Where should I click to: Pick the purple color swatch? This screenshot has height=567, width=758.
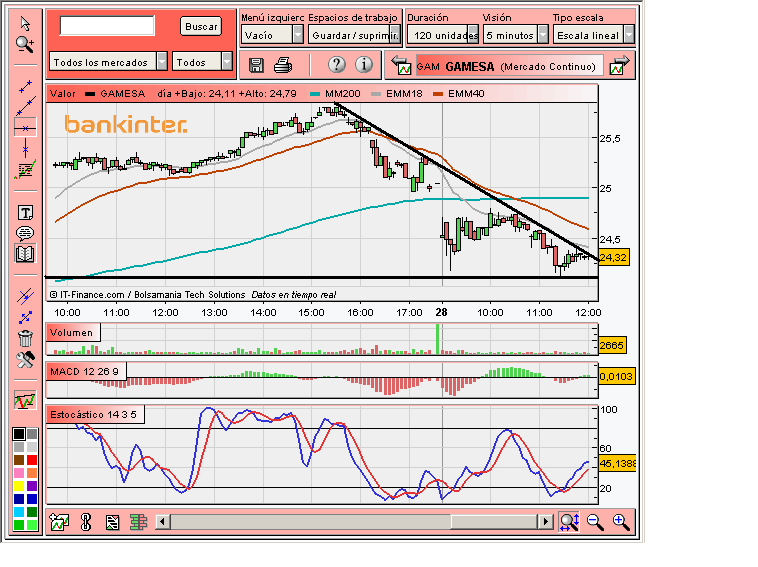click(x=32, y=485)
